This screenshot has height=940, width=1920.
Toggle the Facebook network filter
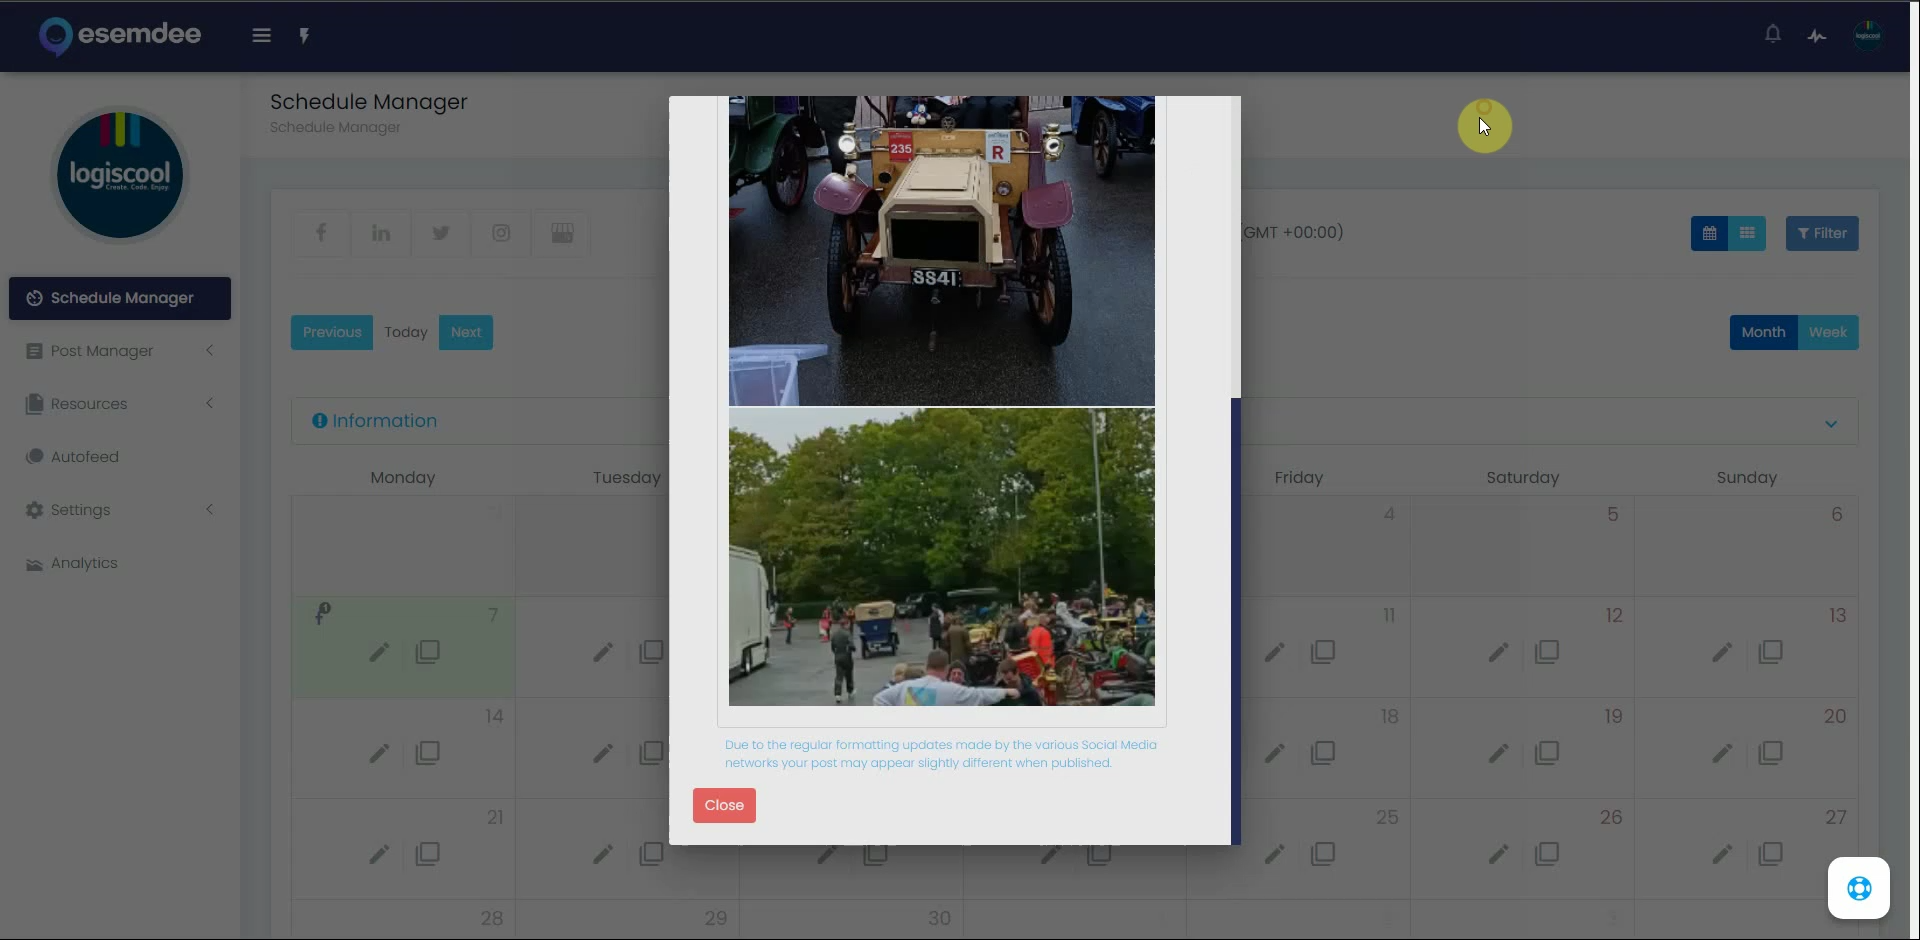tap(321, 233)
